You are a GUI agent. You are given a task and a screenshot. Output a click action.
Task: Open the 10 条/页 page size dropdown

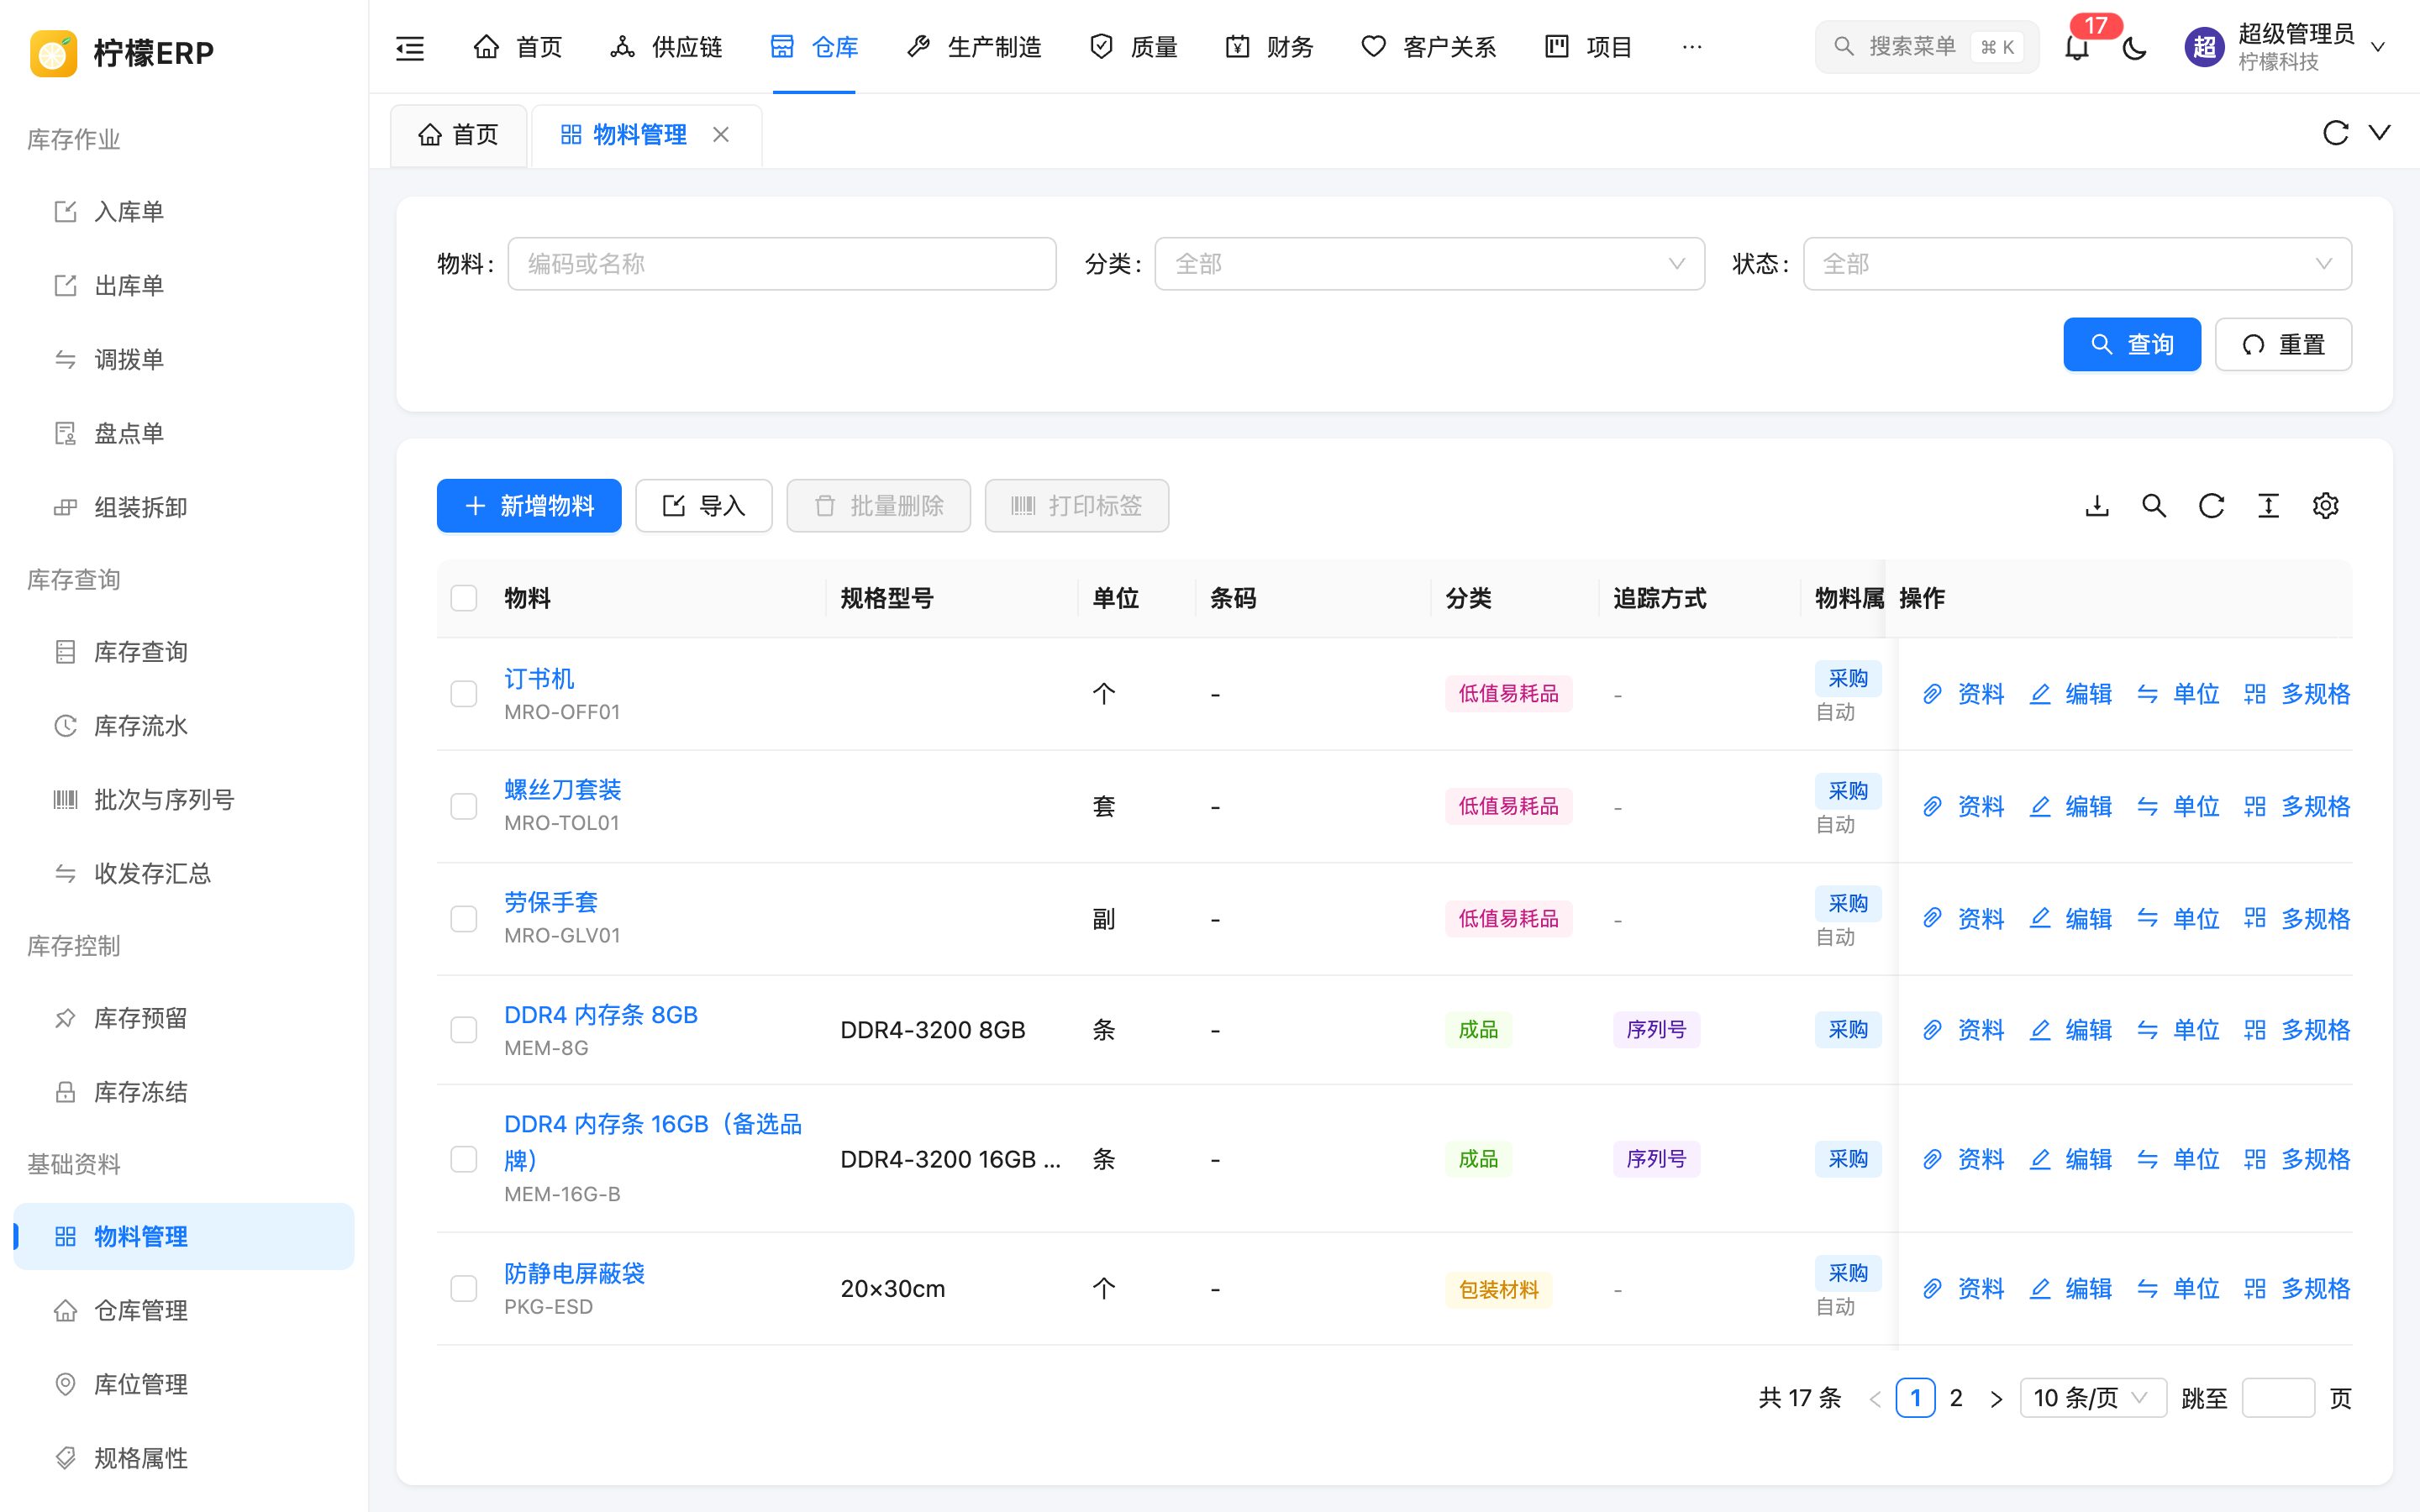(2093, 1398)
